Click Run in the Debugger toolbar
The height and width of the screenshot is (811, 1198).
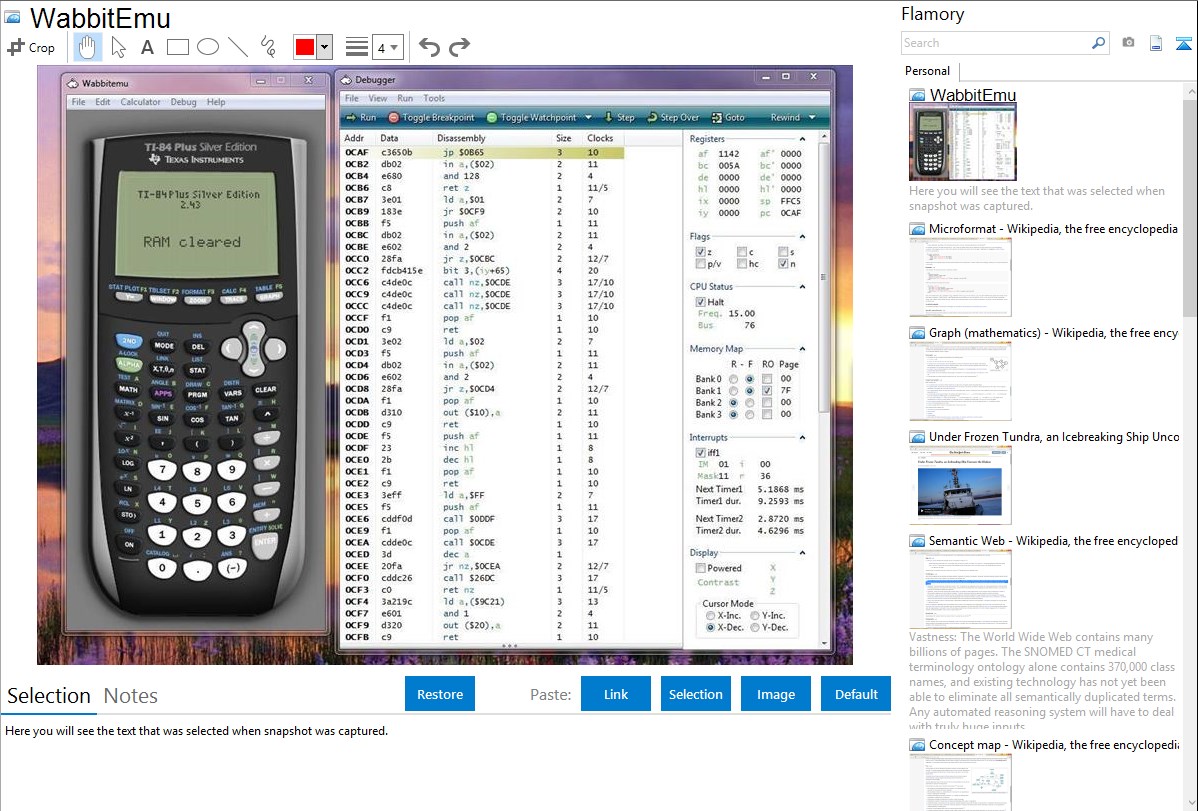(361, 118)
